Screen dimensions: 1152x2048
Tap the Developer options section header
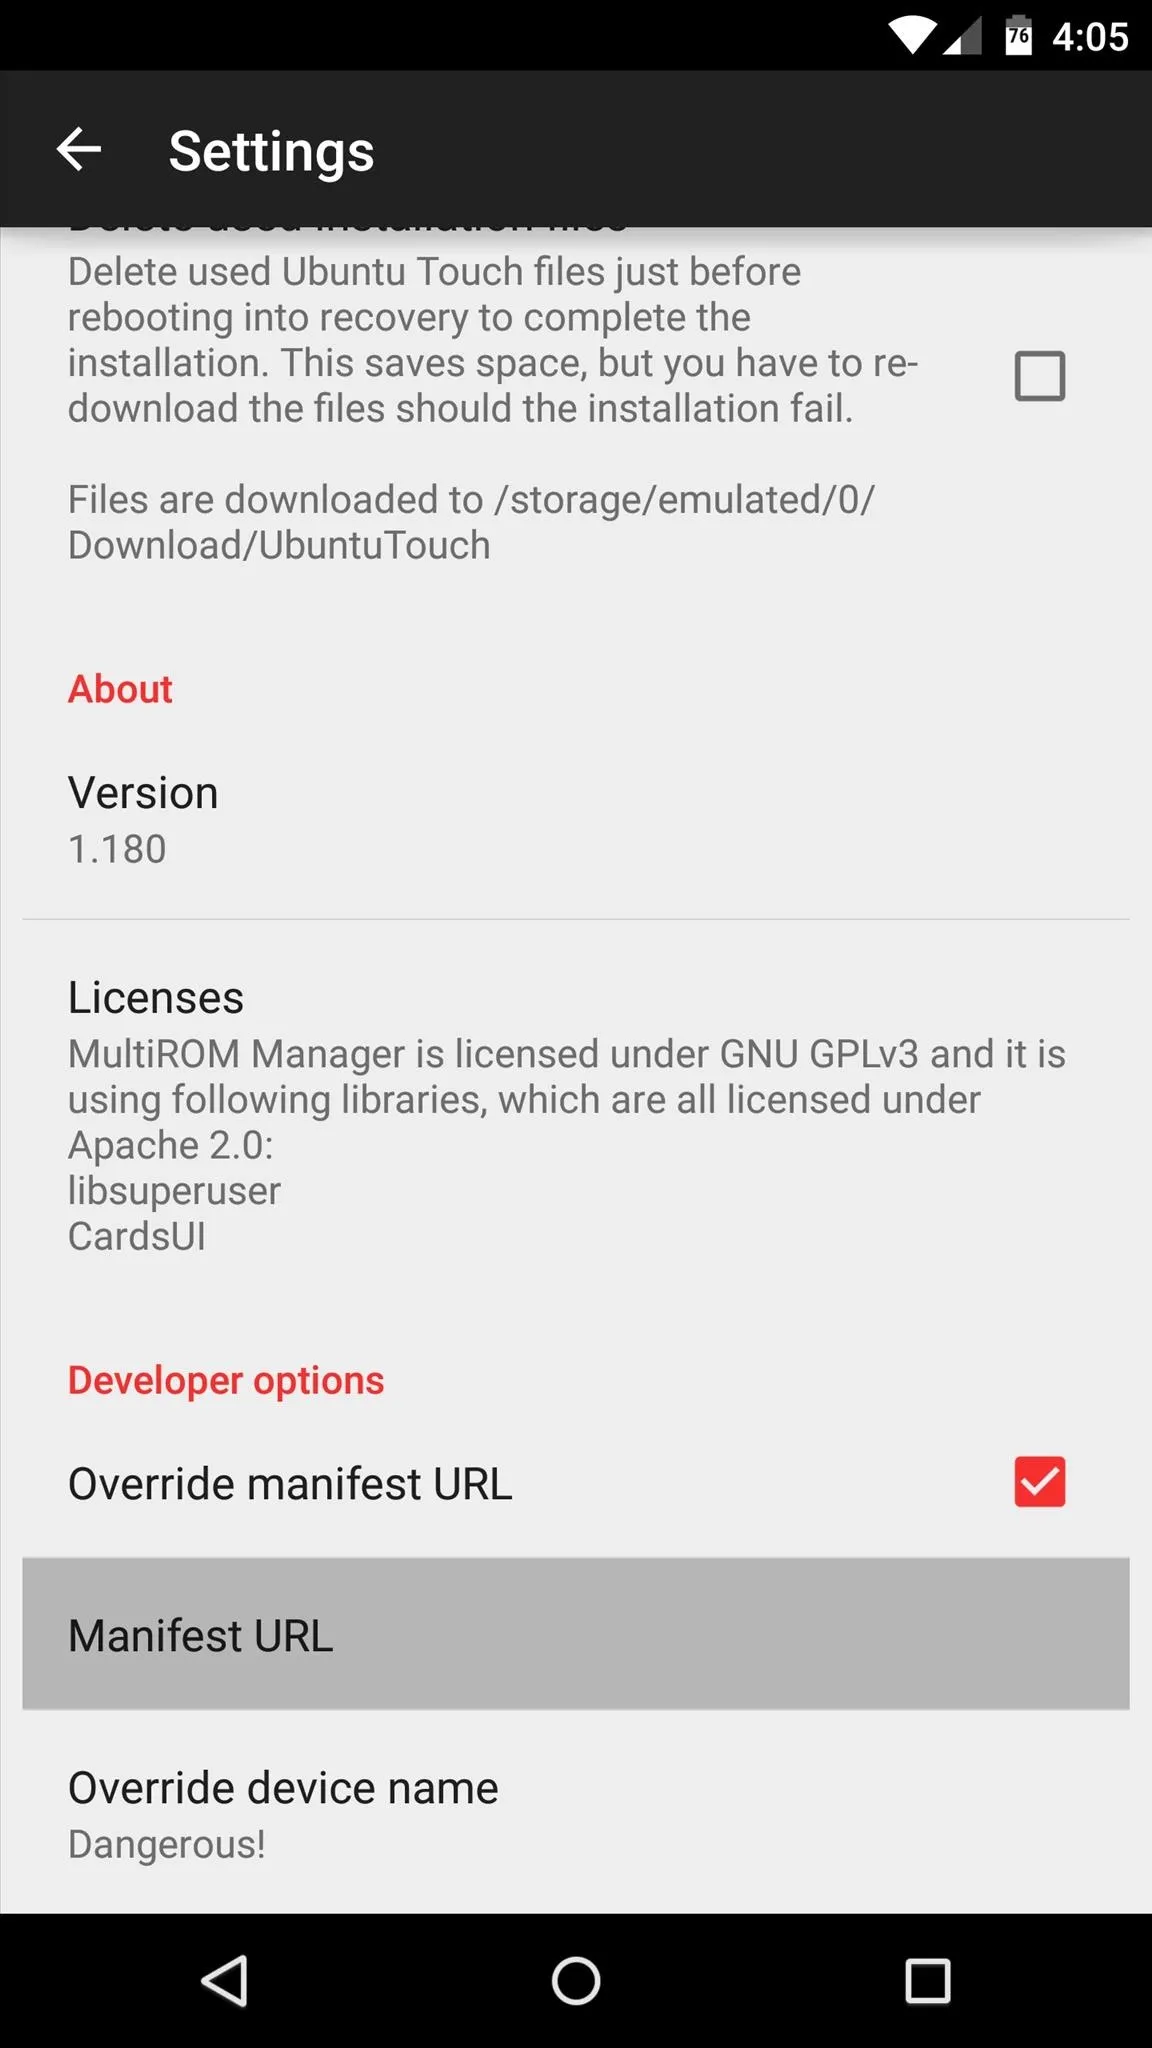[x=226, y=1380]
